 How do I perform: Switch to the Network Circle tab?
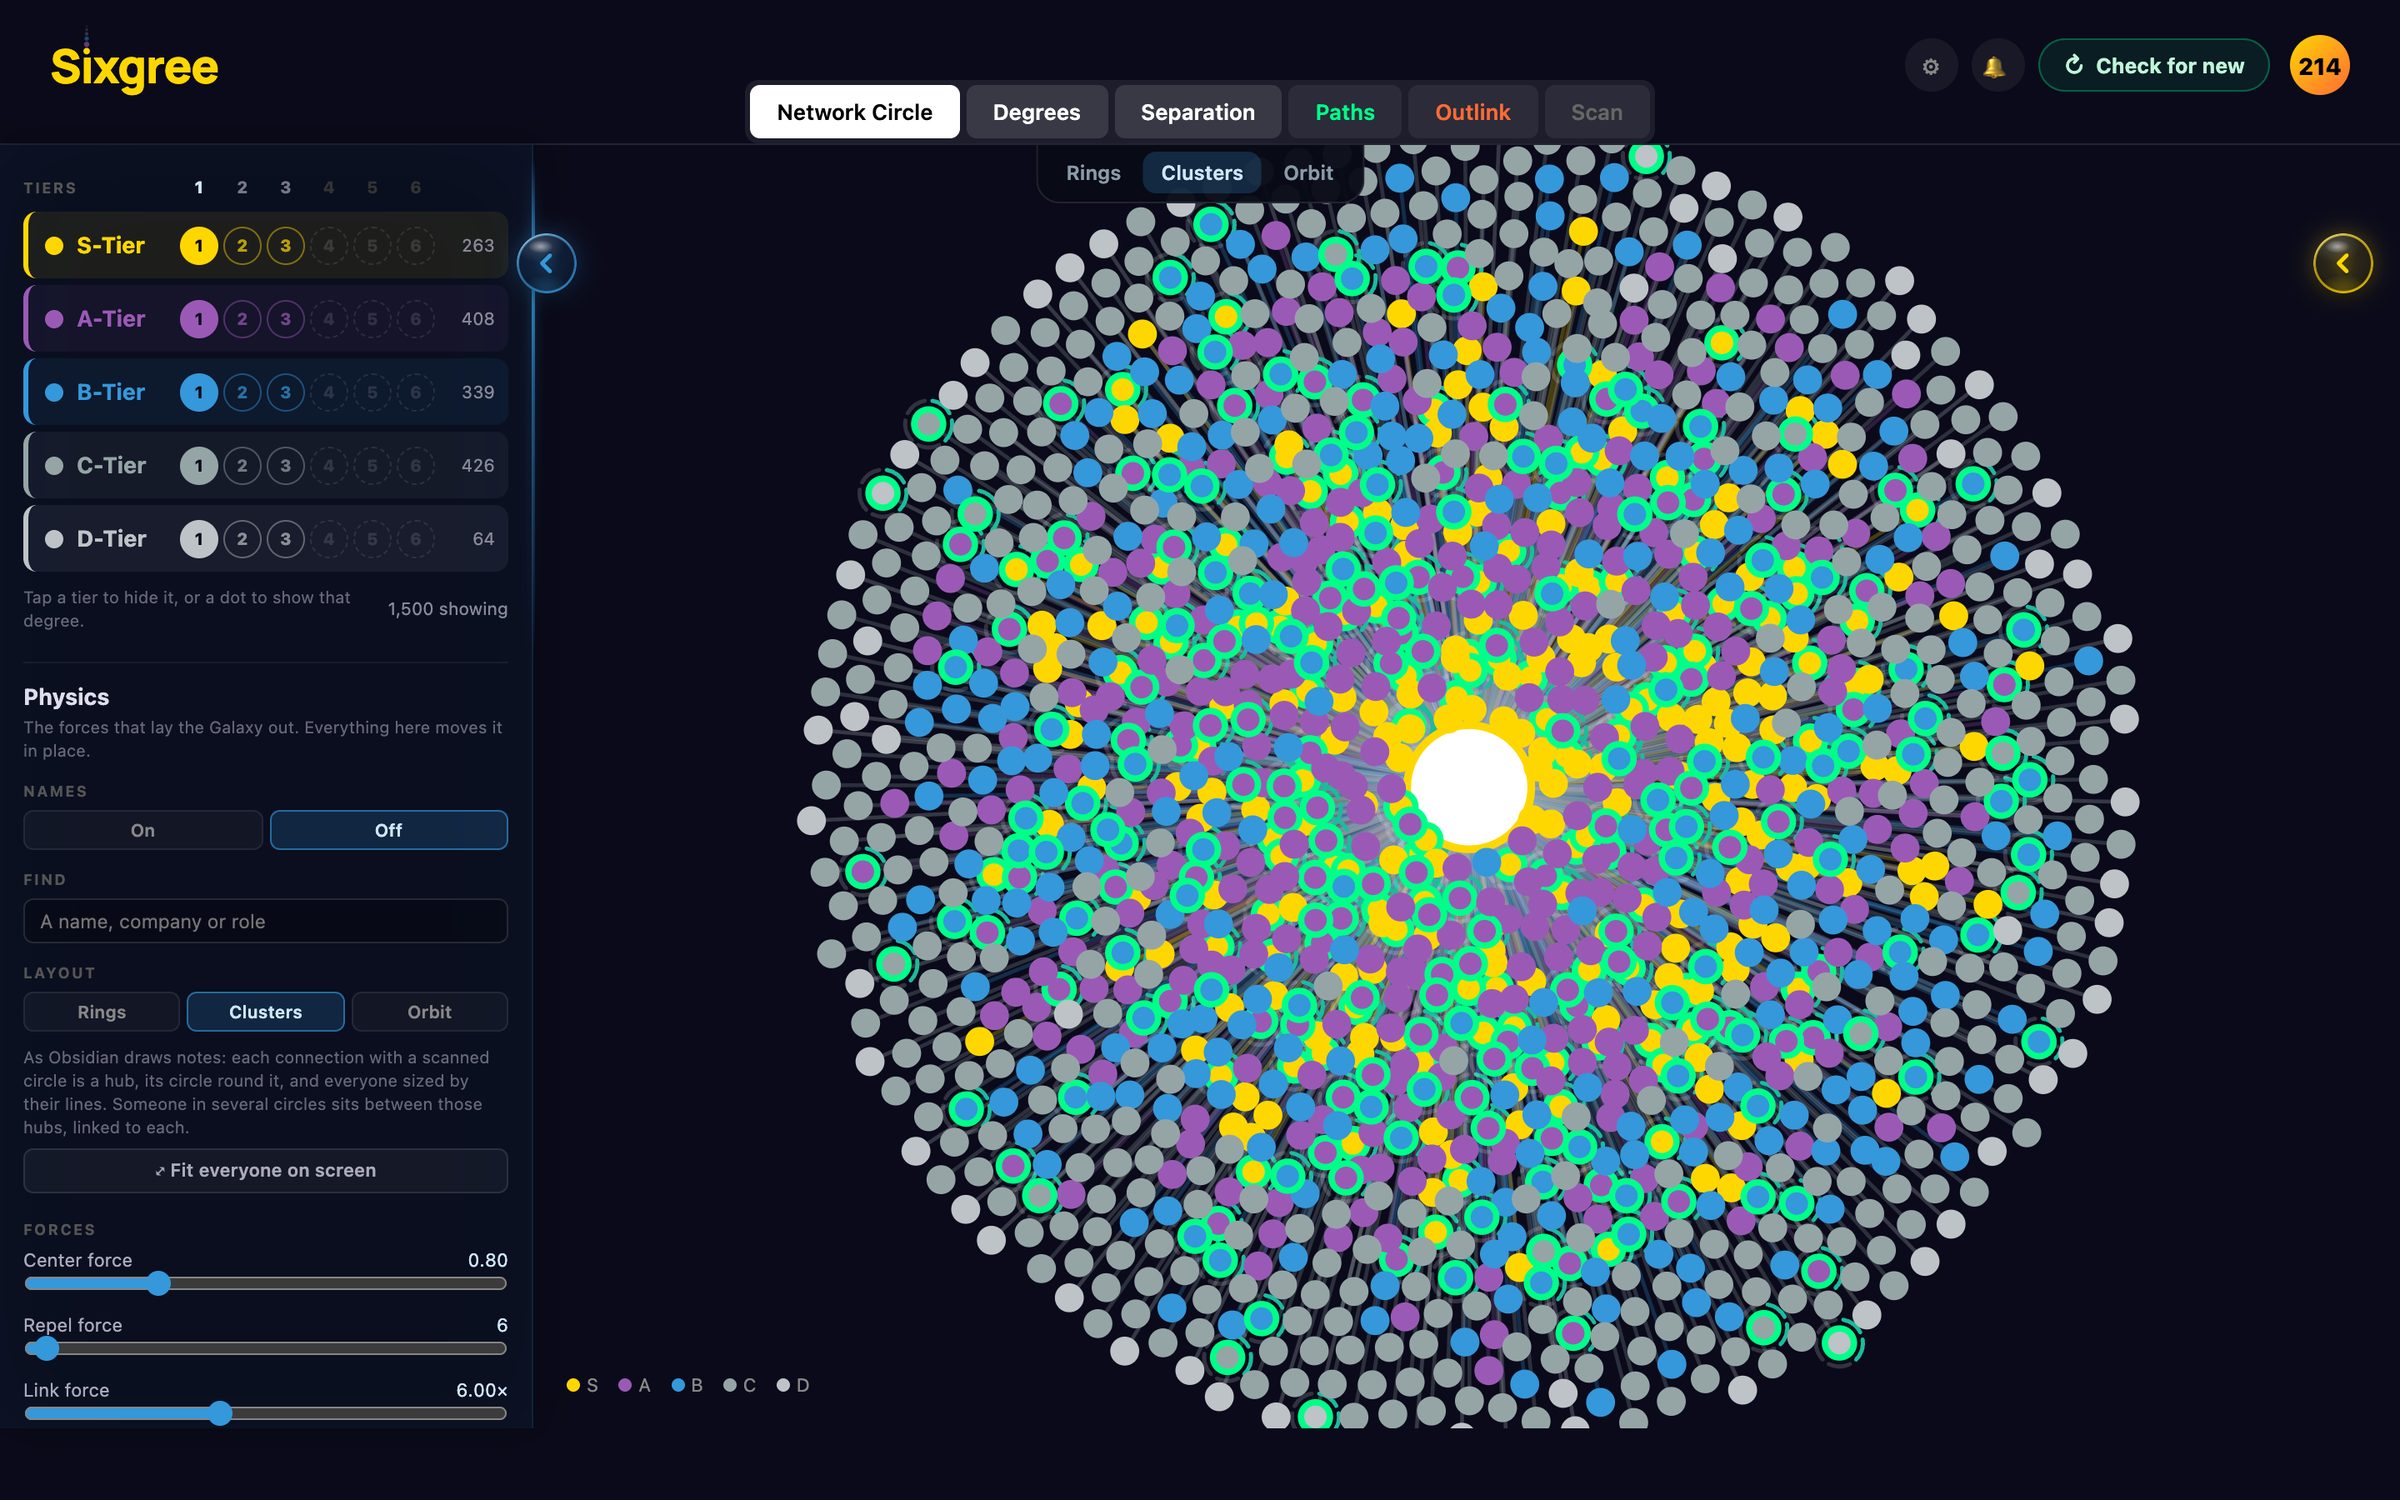[x=855, y=112]
